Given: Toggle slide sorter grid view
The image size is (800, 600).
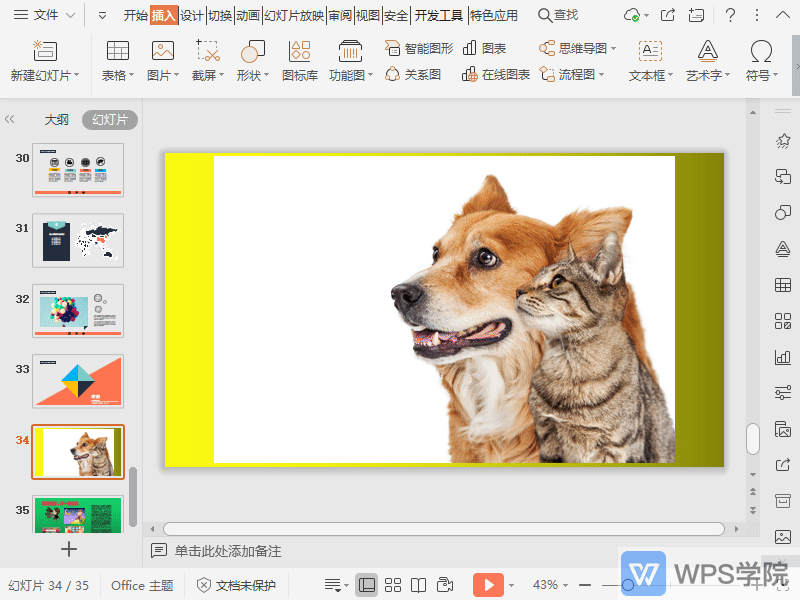Looking at the screenshot, I should point(393,585).
